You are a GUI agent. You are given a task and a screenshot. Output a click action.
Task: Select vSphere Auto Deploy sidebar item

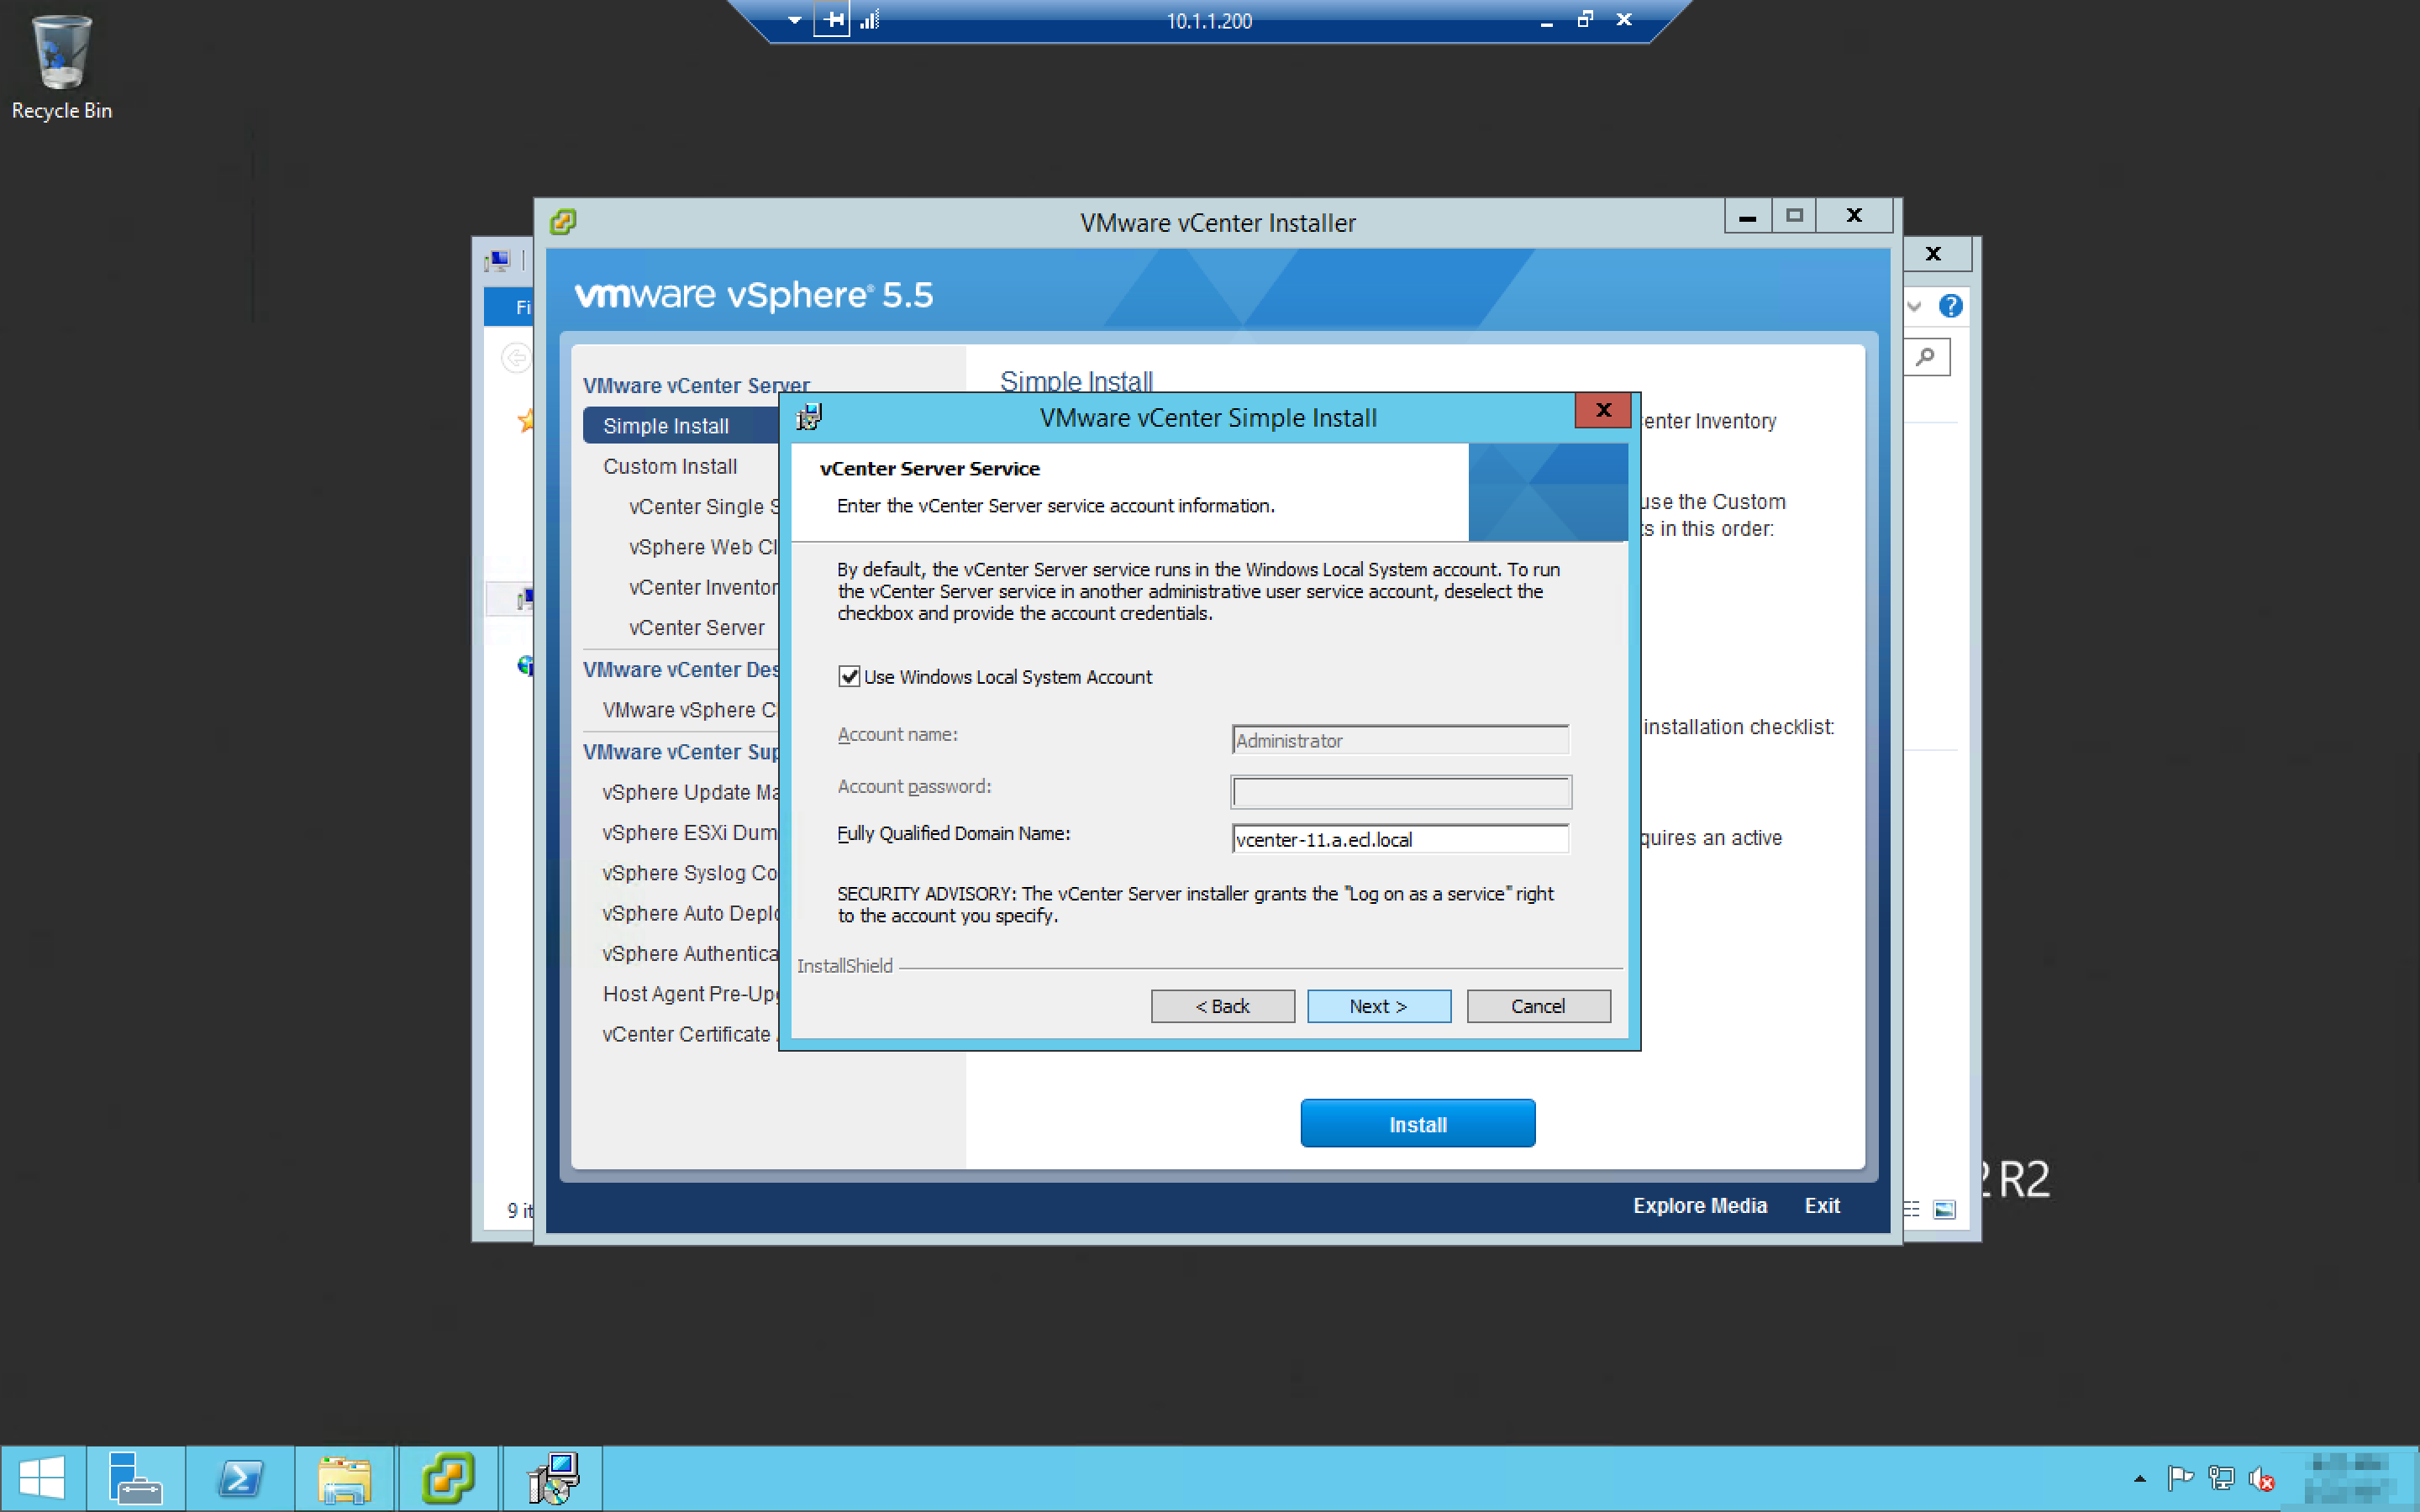coord(690,913)
